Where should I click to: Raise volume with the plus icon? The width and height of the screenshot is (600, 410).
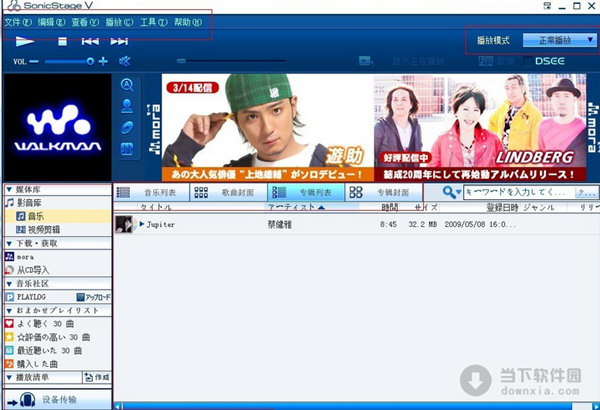tap(103, 61)
